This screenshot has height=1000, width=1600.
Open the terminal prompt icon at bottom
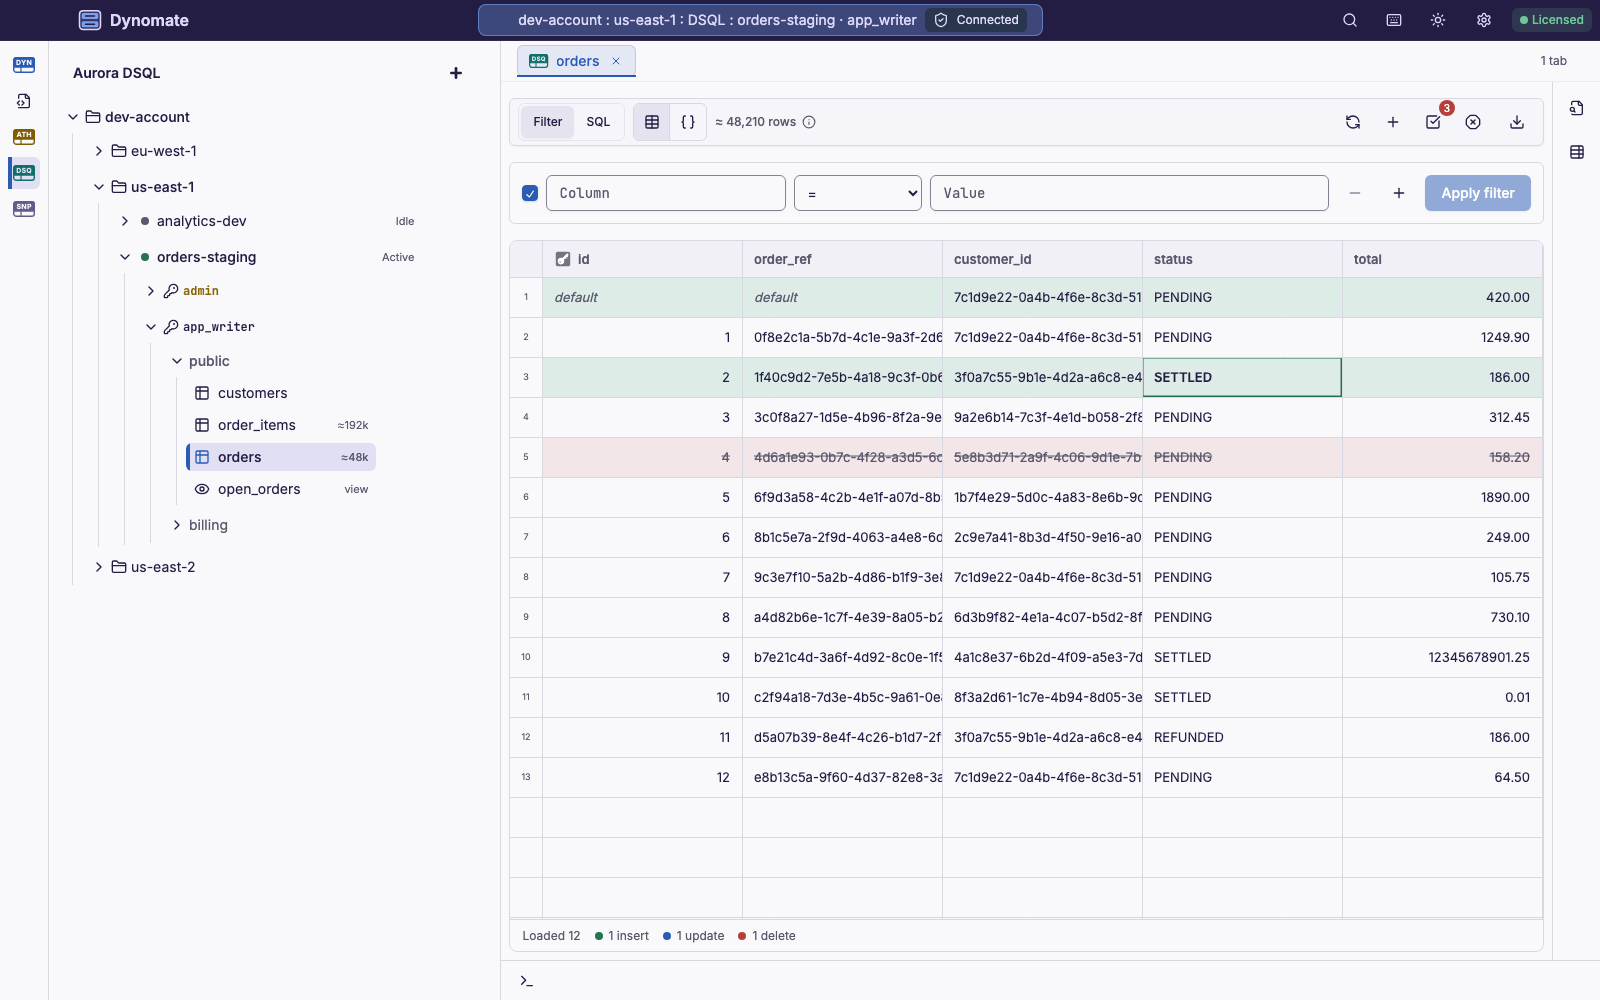click(526, 981)
